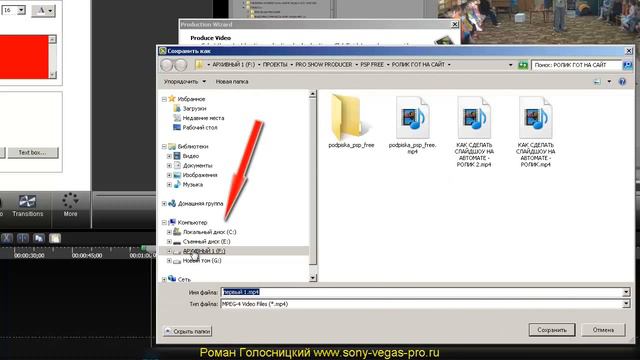Open the font color A dropdown

point(43,11)
